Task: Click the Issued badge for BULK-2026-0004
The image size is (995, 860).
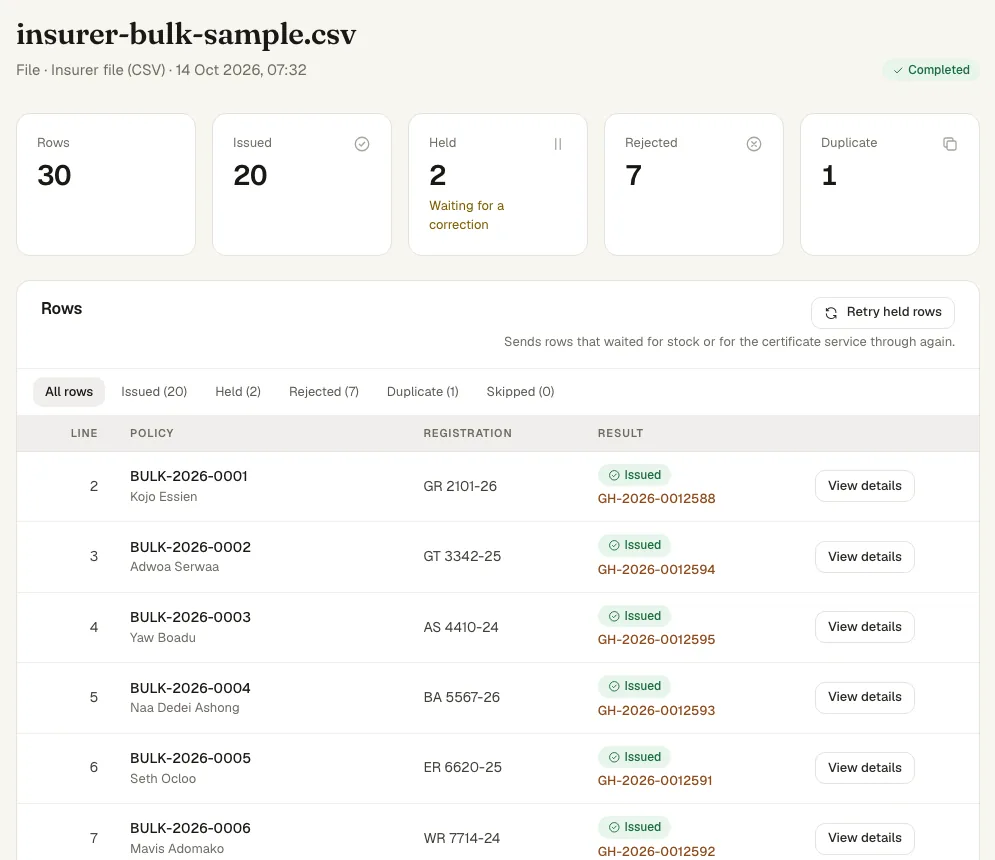Action: tap(635, 686)
